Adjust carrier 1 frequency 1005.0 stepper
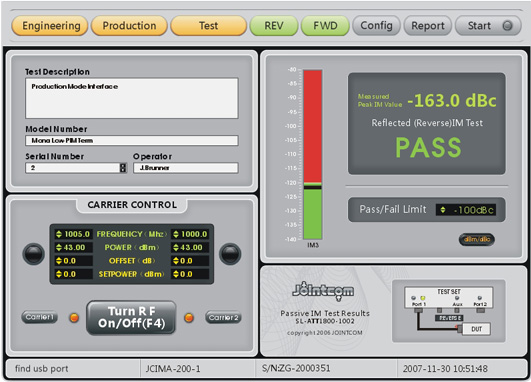531x382 pixels. tap(59, 234)
